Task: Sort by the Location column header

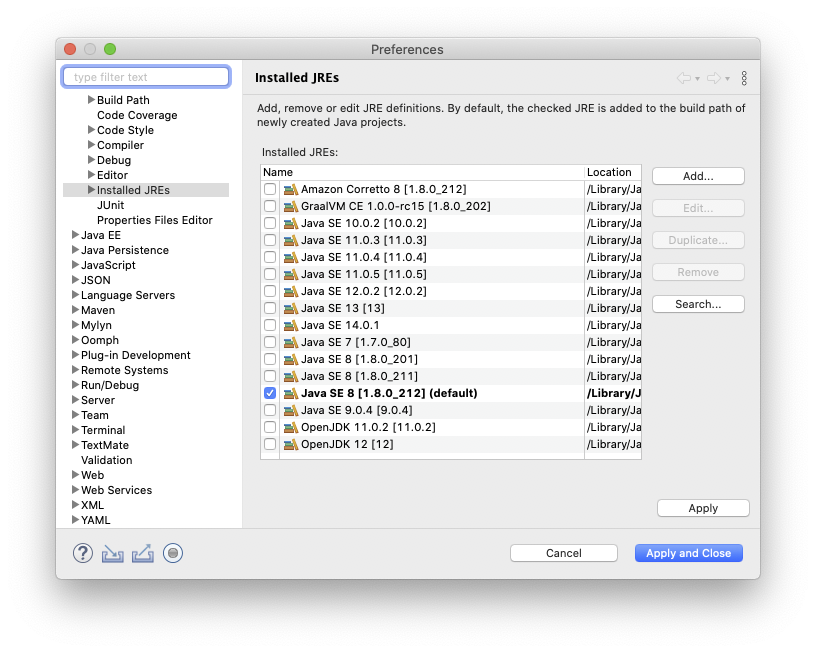Action: point(613,172)
